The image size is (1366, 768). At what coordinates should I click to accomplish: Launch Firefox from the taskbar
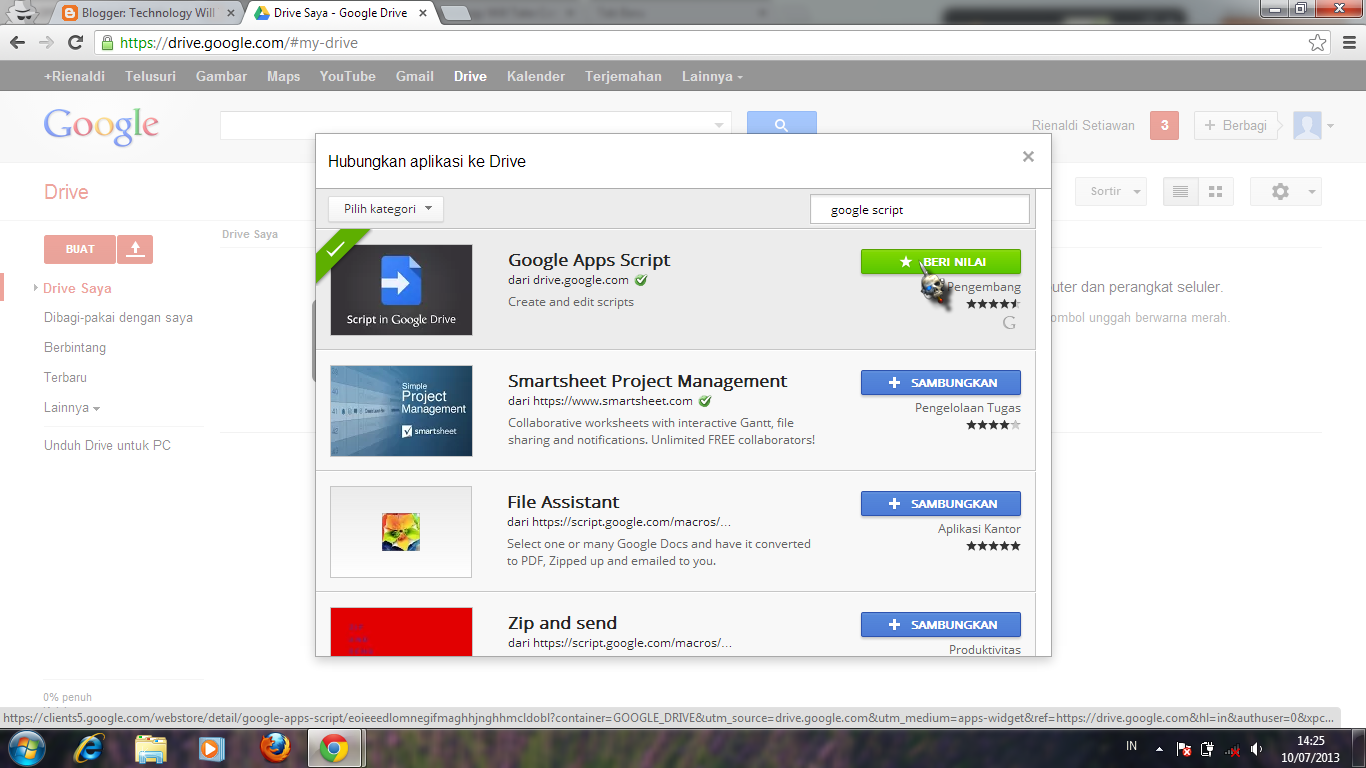[x=274, y=748]
